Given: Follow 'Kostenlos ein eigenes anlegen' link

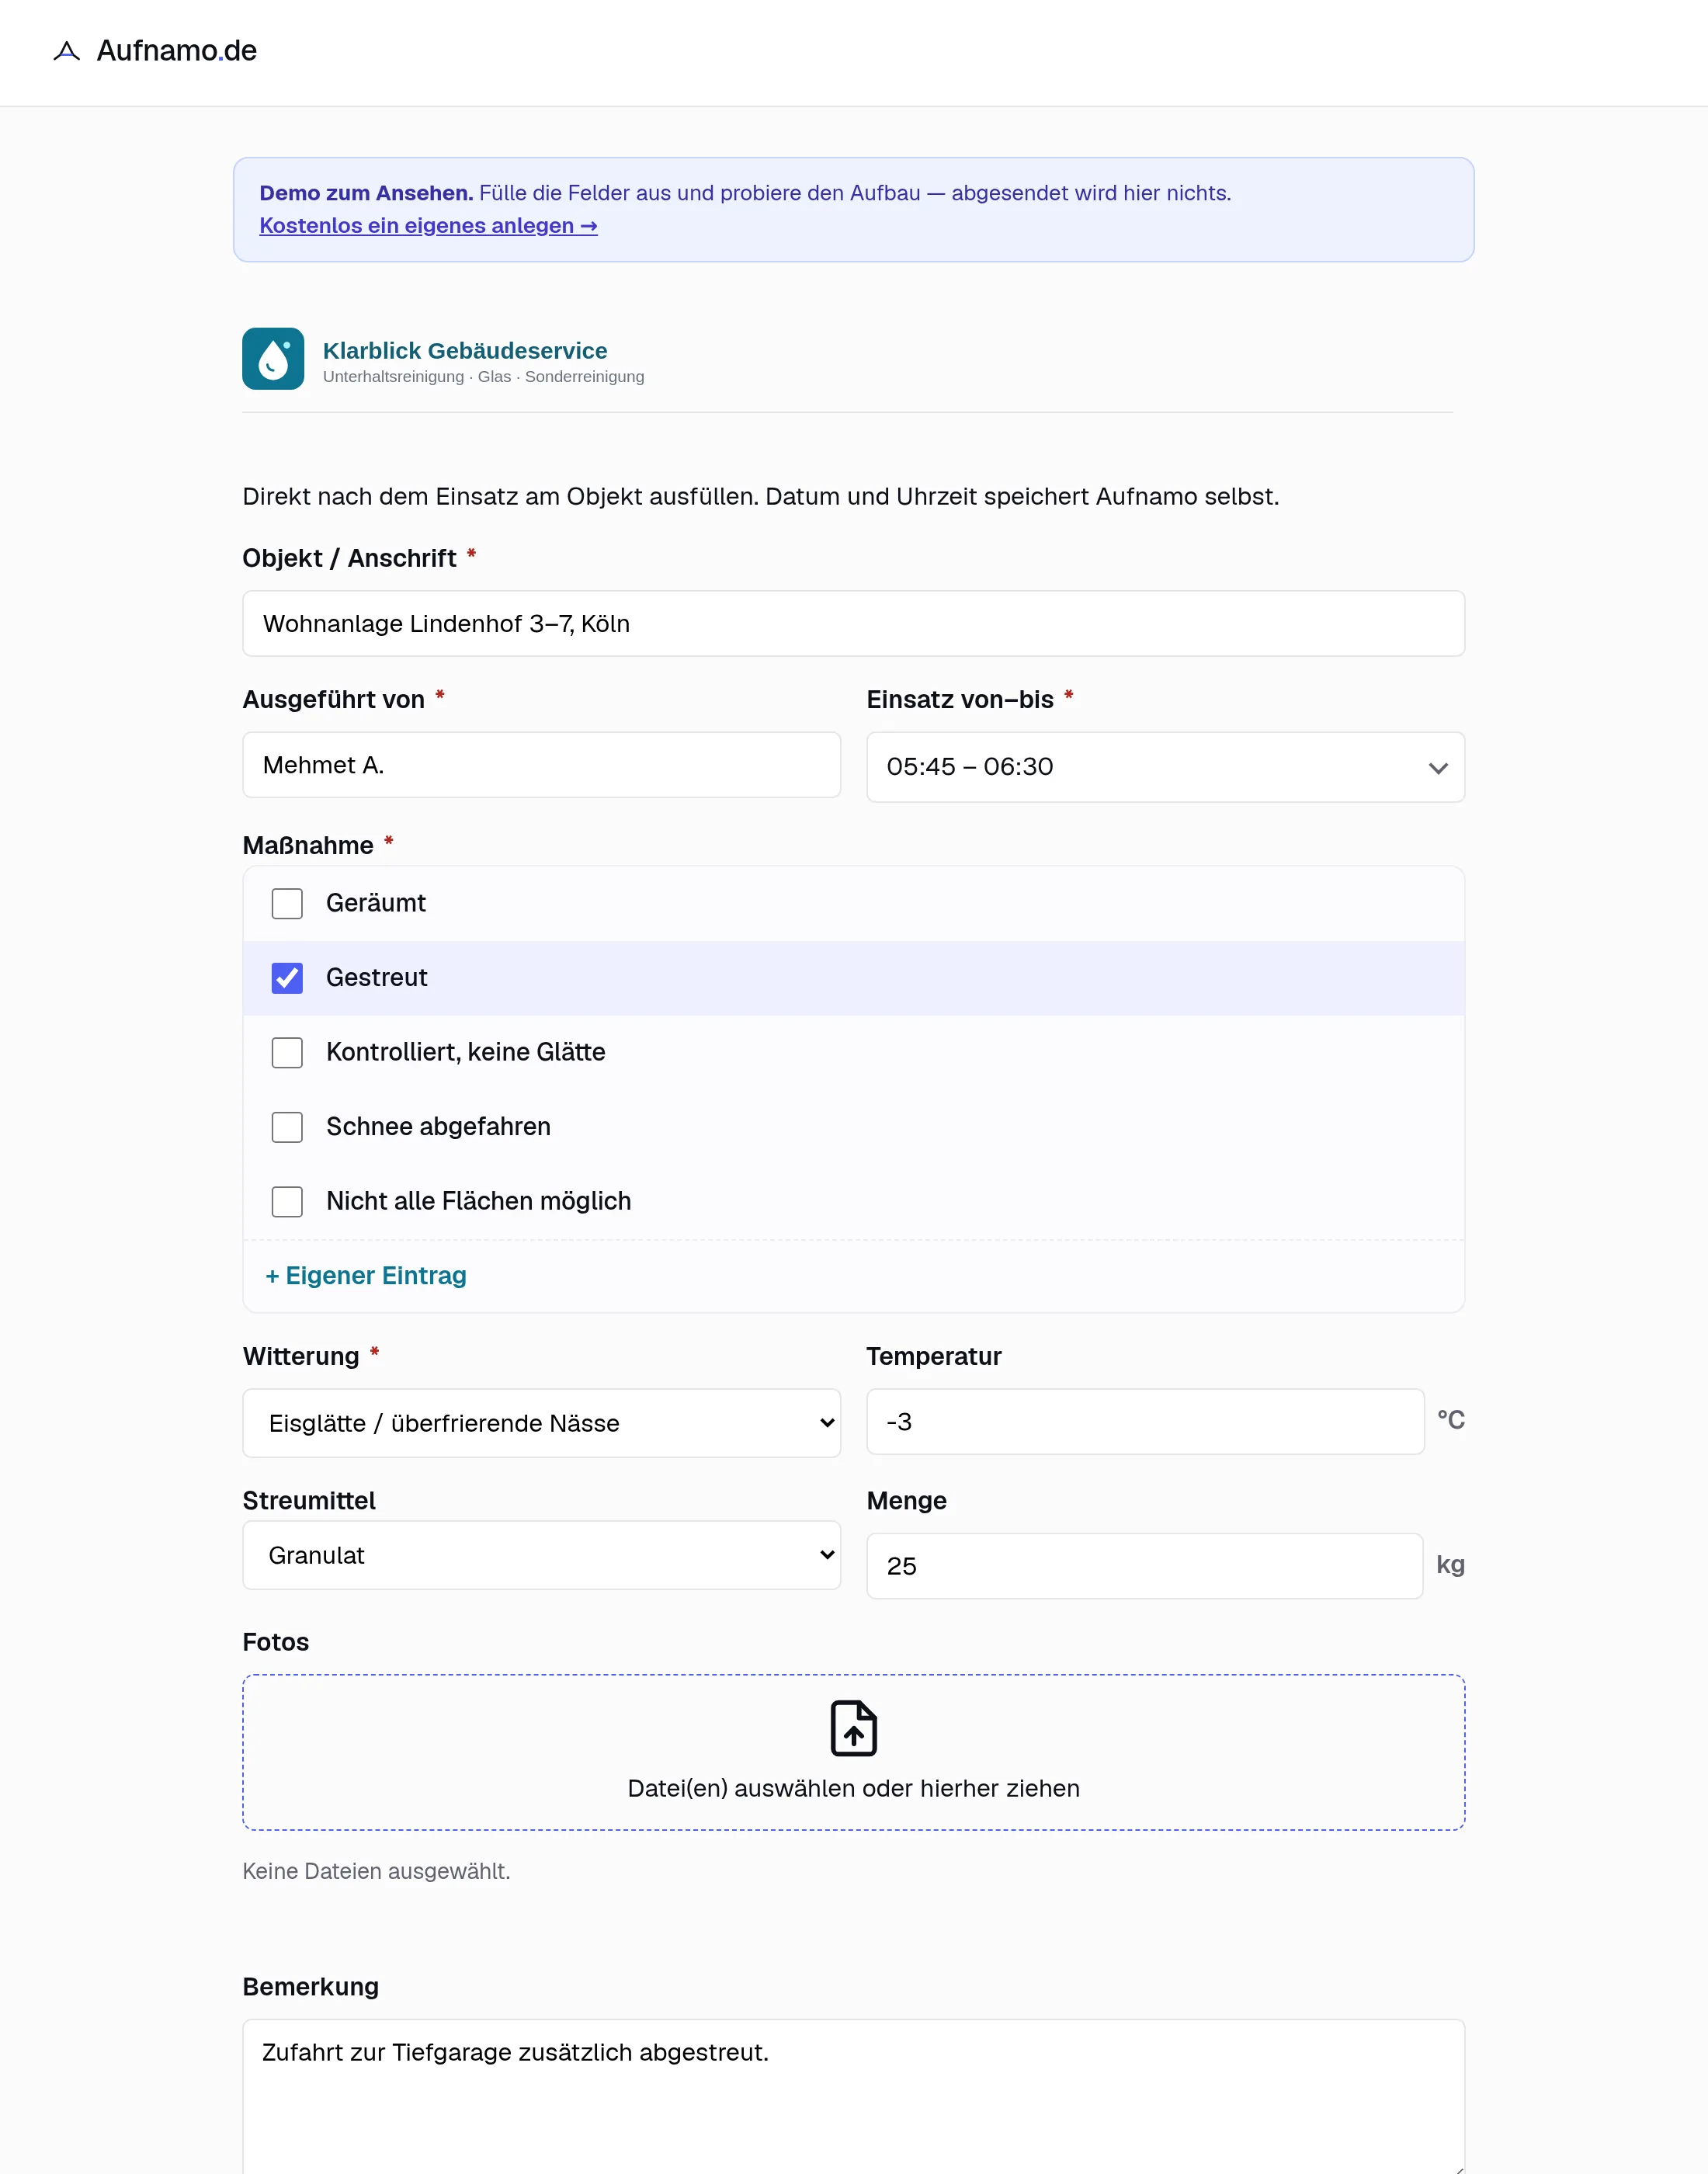Looking at the screenshot, I should pyautogui.click(x=428, y=226).
